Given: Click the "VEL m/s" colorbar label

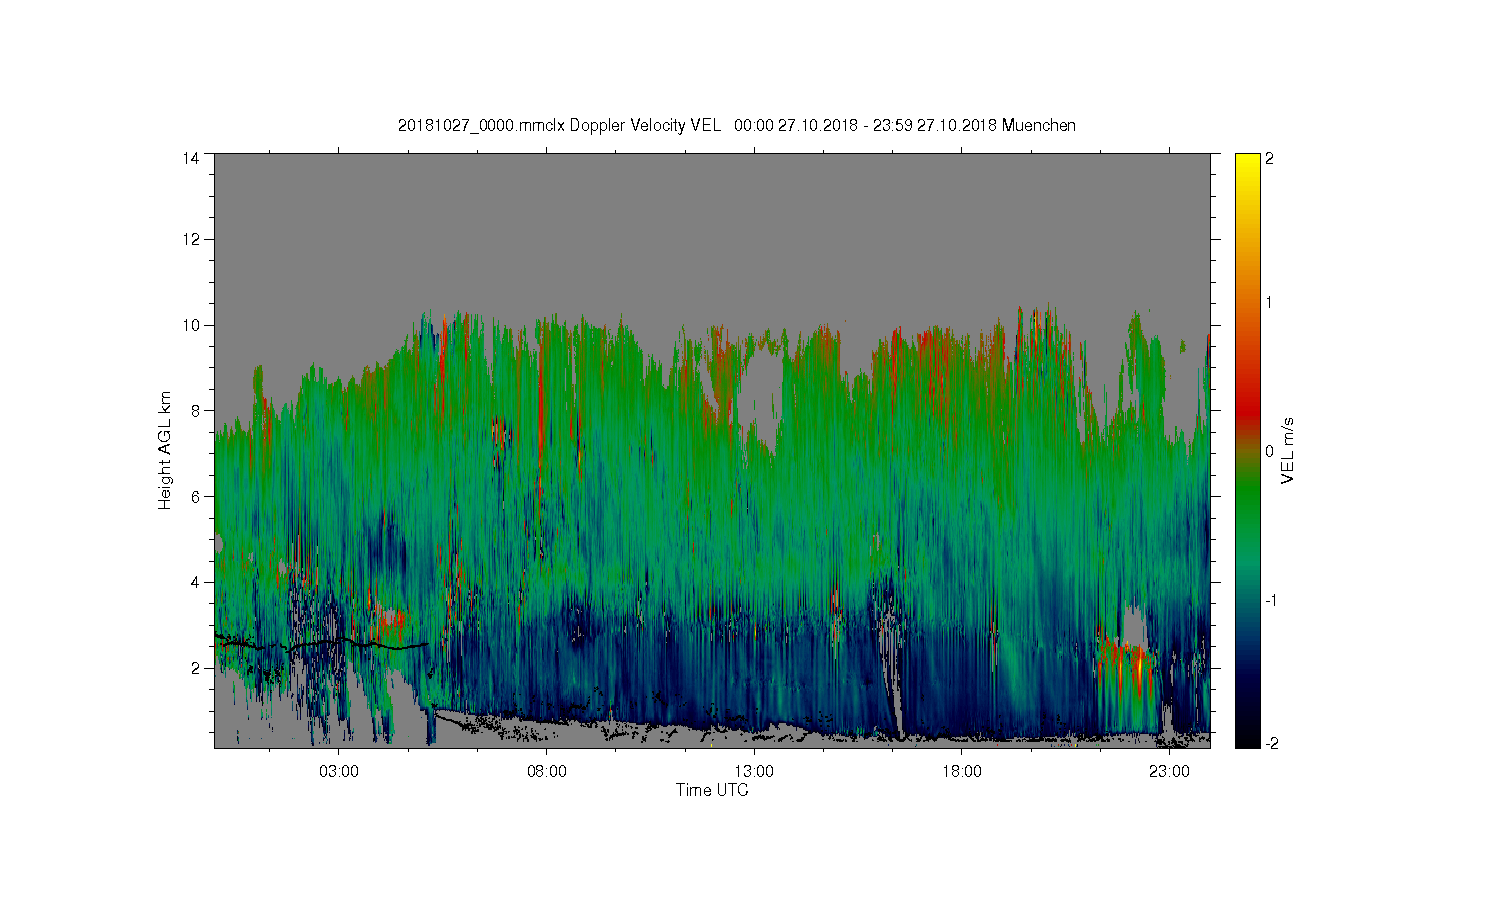Looking at the screenshot, I should pos(1288,450).
